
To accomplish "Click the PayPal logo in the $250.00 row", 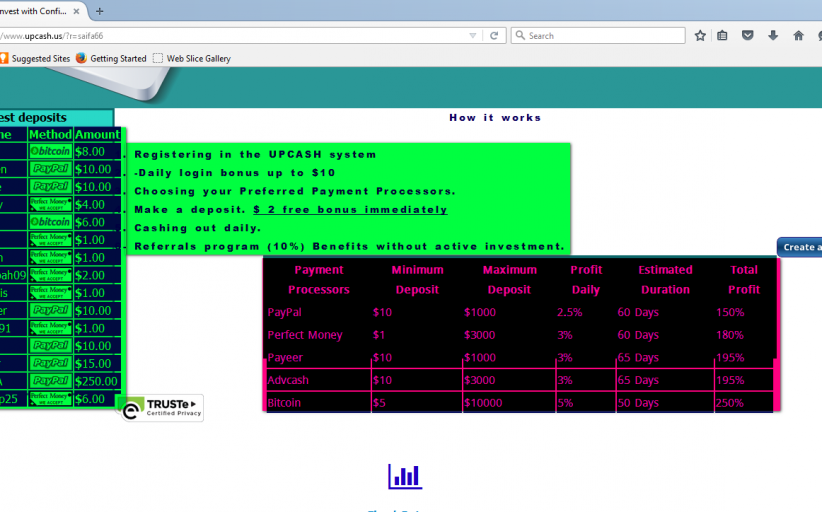I will click(50, 381).
